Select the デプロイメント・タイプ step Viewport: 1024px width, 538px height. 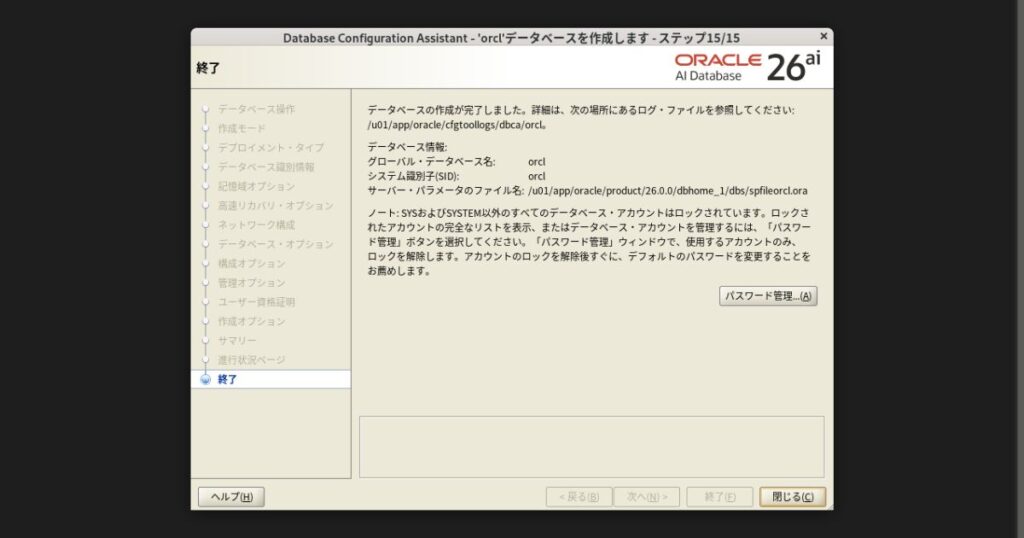270,148
